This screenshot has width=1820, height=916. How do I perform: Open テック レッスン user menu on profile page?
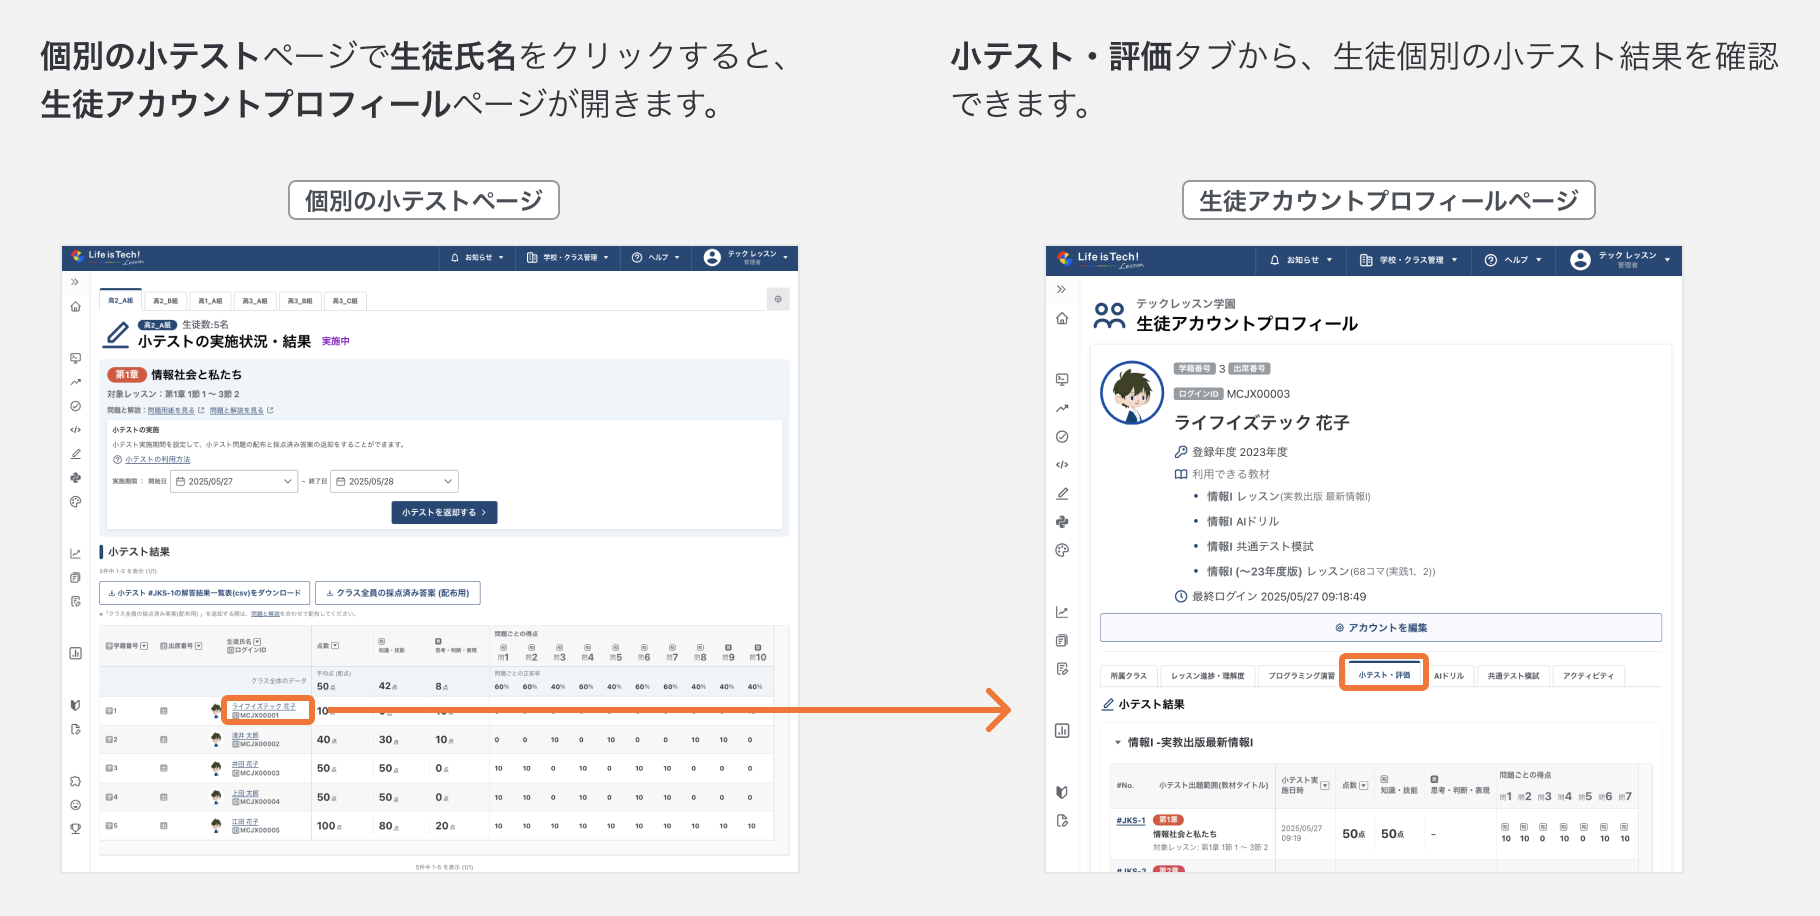1620,260
